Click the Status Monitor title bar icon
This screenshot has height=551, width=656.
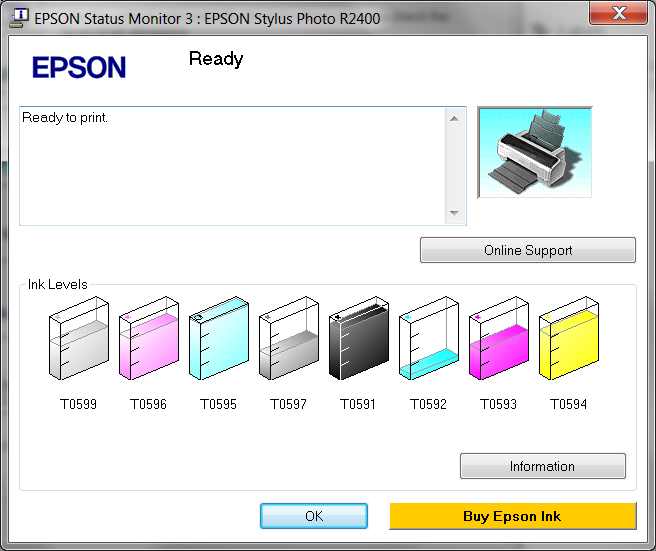pos(19,18)
